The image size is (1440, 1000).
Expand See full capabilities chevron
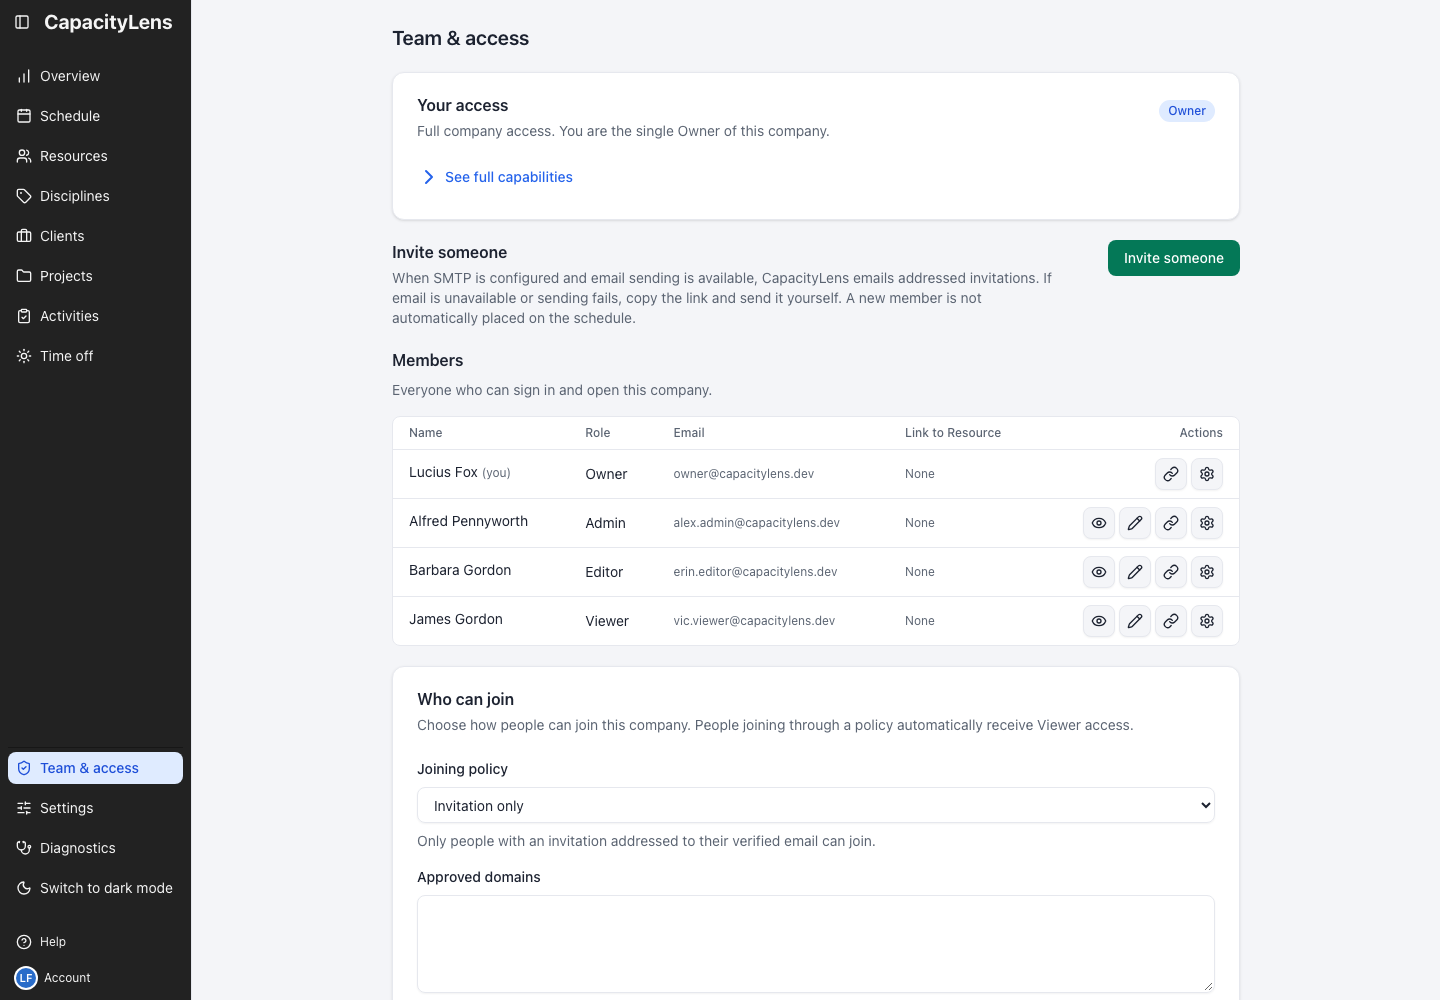tap(429, 177)
